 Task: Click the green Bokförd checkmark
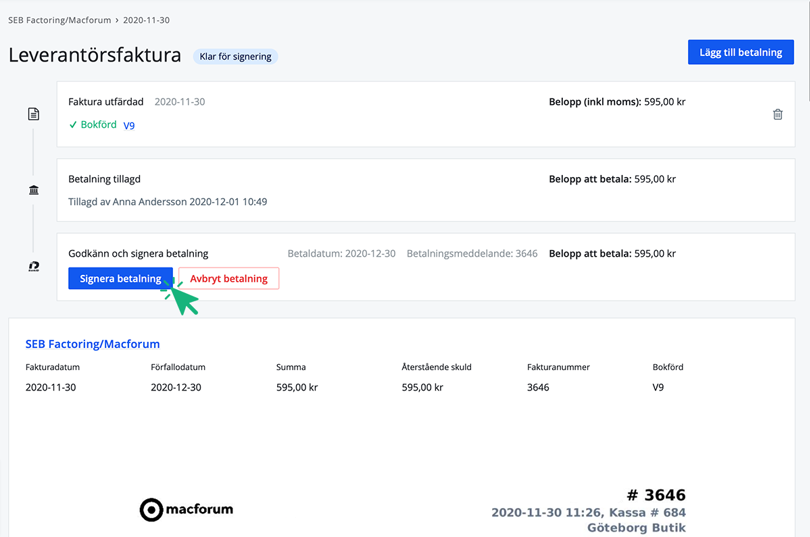73,125
